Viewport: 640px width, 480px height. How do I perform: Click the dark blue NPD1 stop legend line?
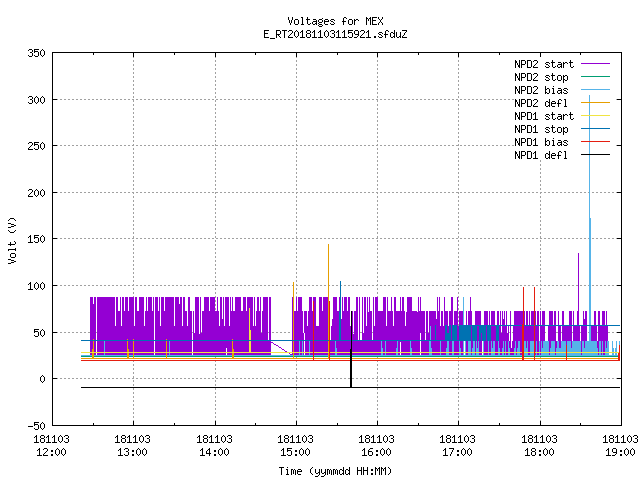click(x=595, y=129)
